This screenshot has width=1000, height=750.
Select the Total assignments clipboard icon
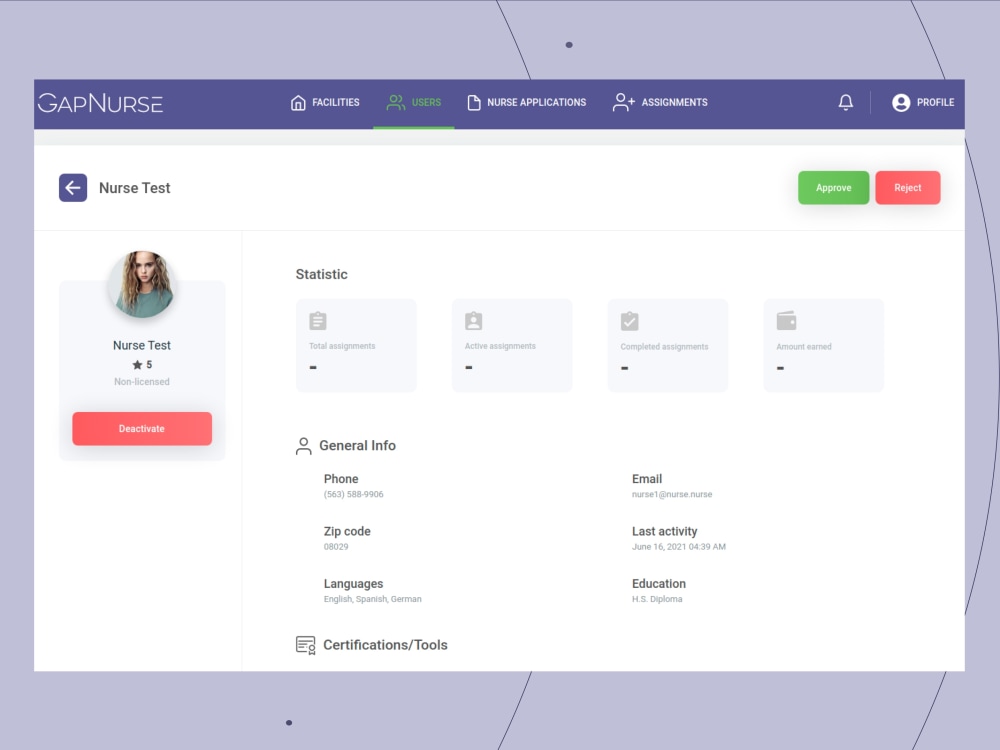coord(317,320)
